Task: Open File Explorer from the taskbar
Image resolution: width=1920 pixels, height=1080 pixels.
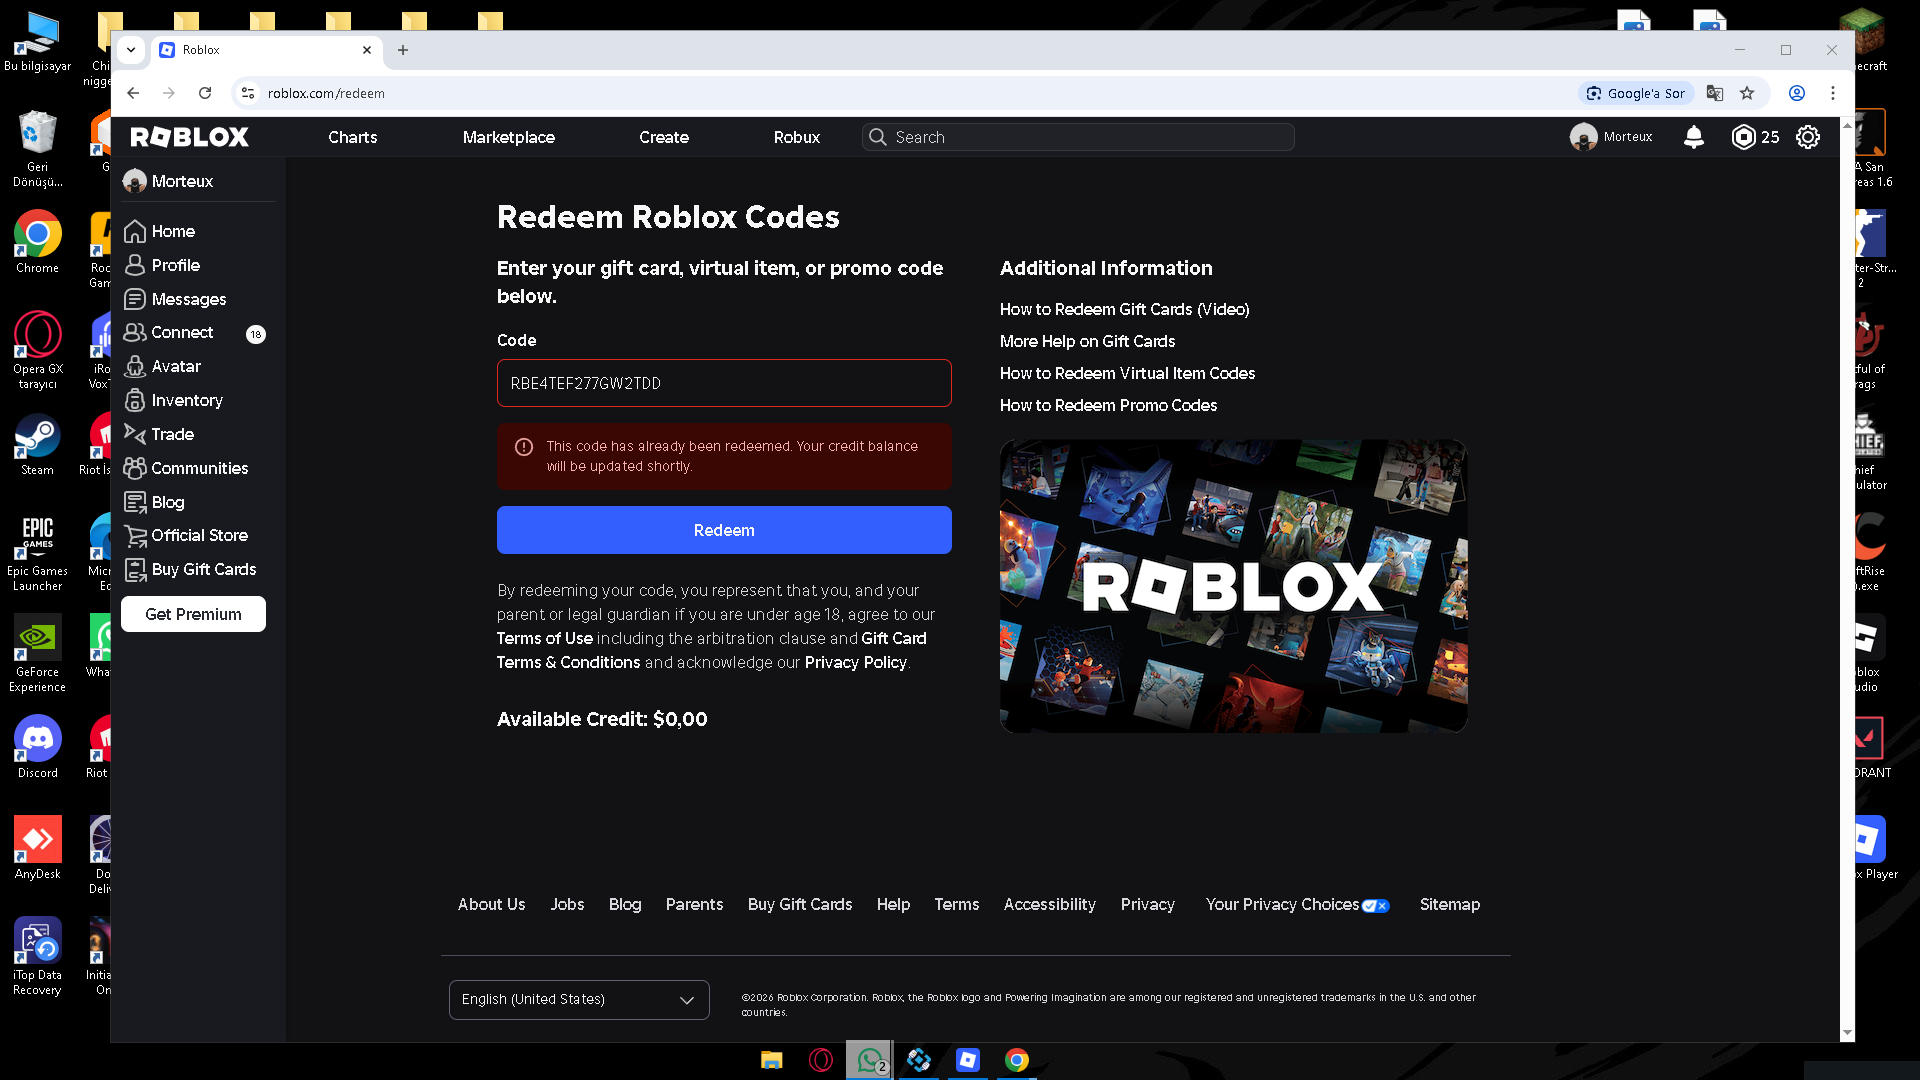Action: point(771,1060)
